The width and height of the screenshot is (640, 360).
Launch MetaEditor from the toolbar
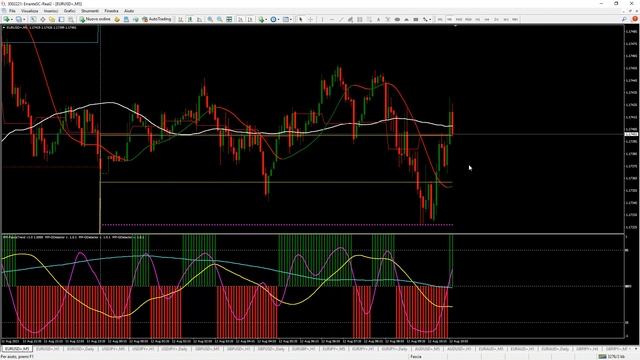point(117,19)
